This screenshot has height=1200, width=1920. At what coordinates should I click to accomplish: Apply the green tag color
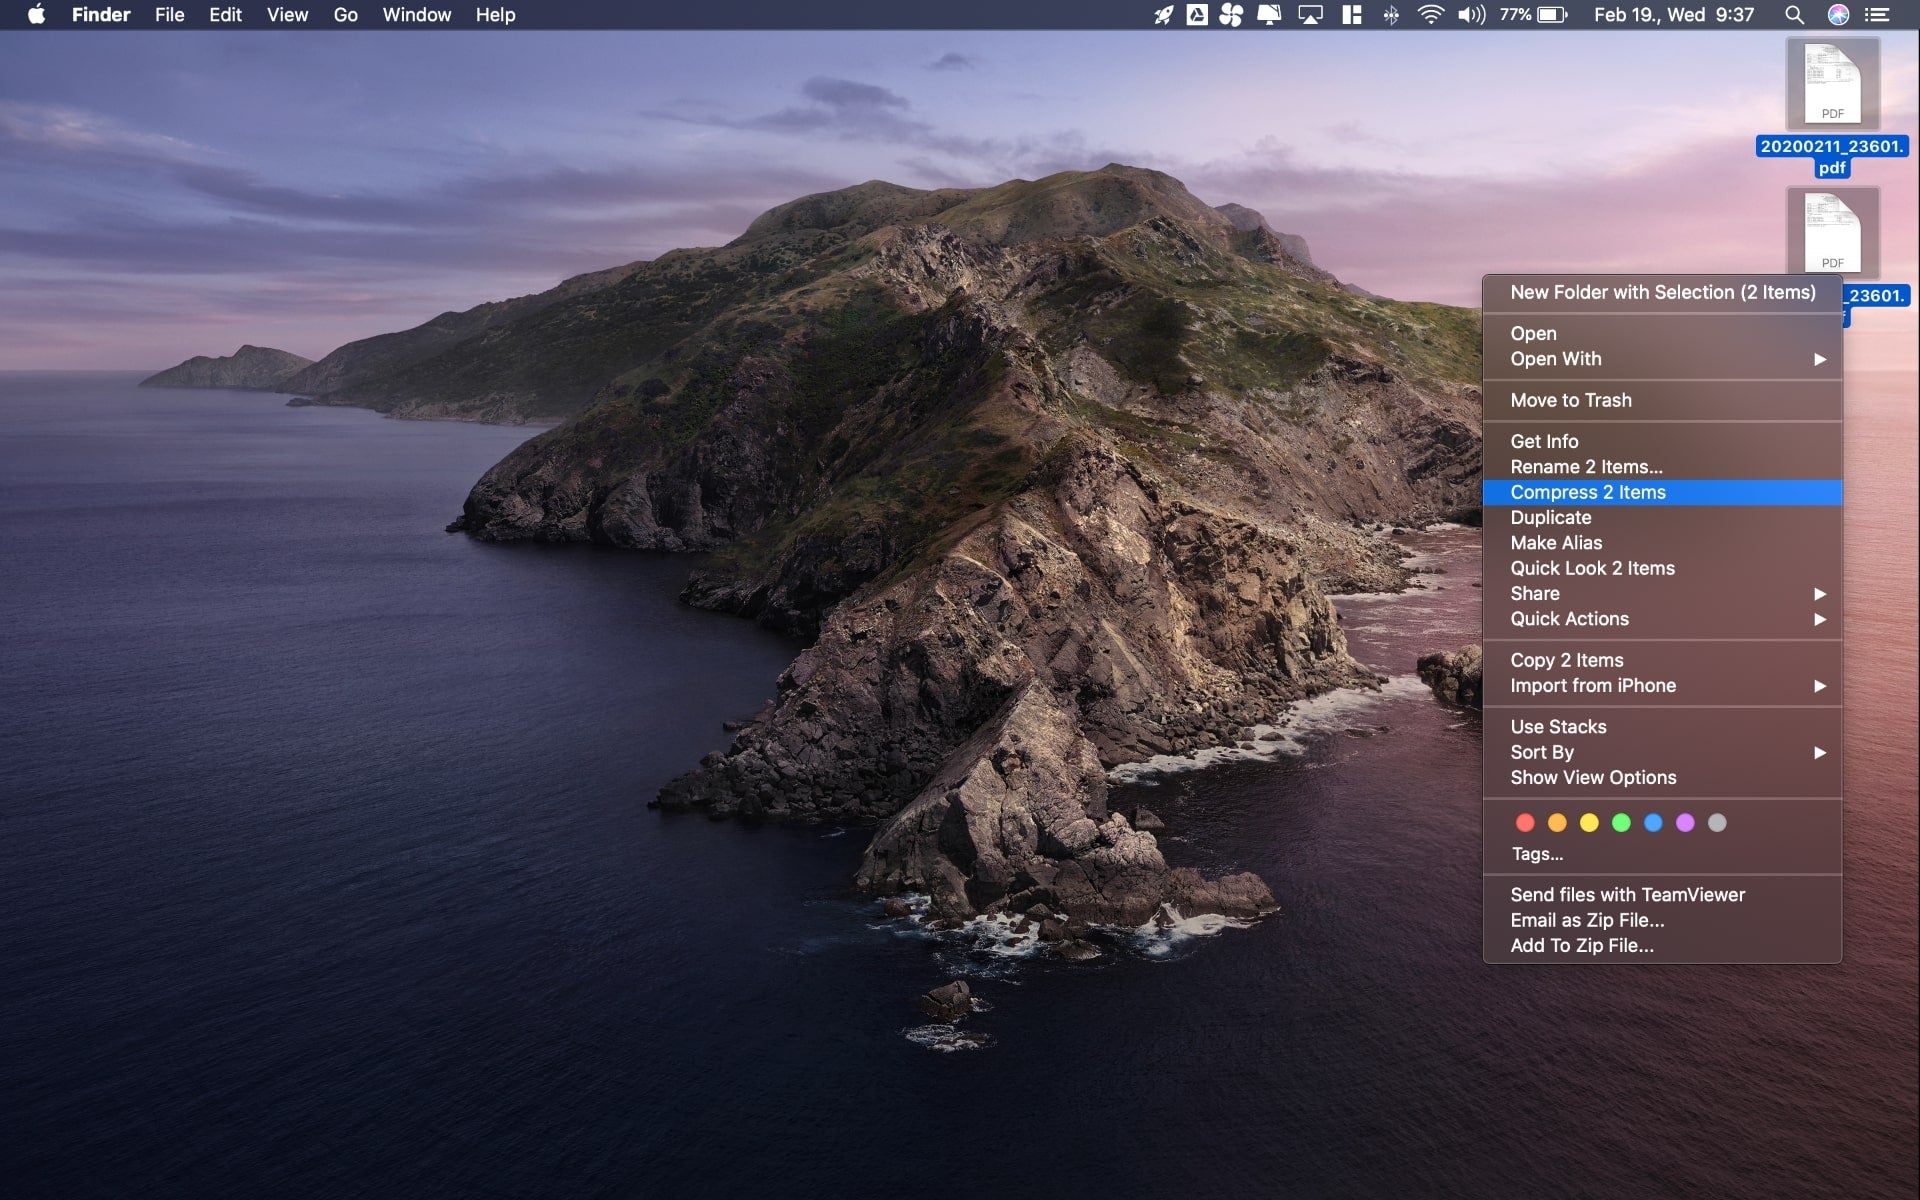pyautogui.click(x=1621, y=823)
